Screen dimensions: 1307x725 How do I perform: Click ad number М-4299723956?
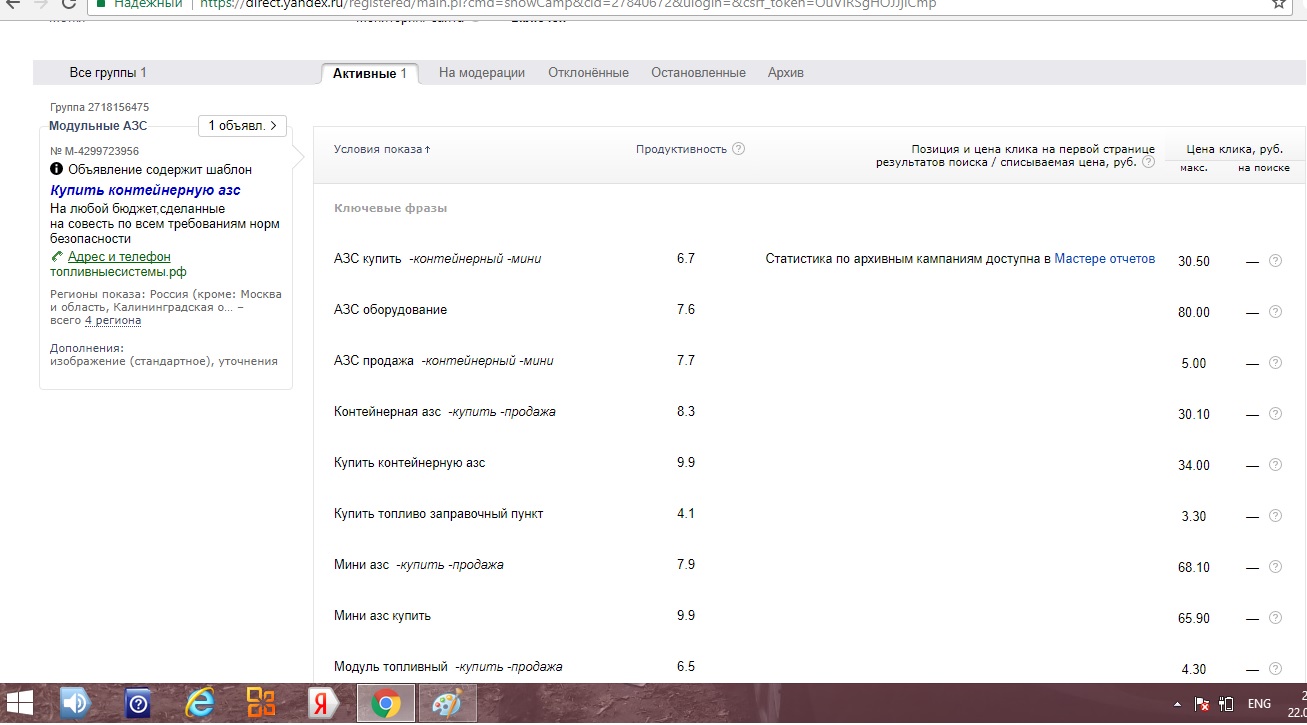(x=94, y=151)
